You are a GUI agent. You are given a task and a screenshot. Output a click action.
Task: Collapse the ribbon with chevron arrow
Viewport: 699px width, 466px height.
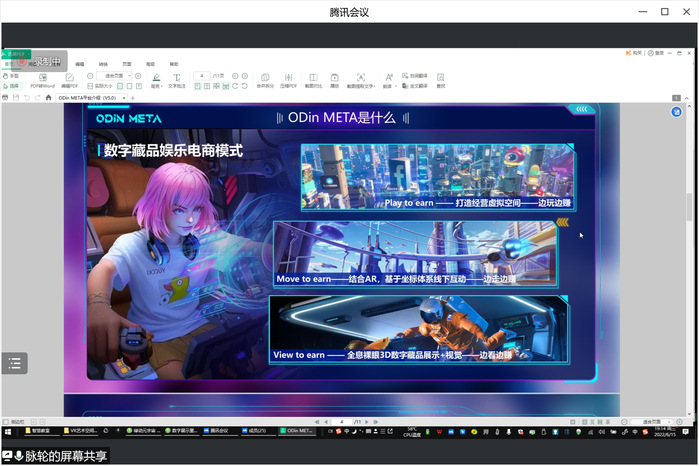[687, 98]
